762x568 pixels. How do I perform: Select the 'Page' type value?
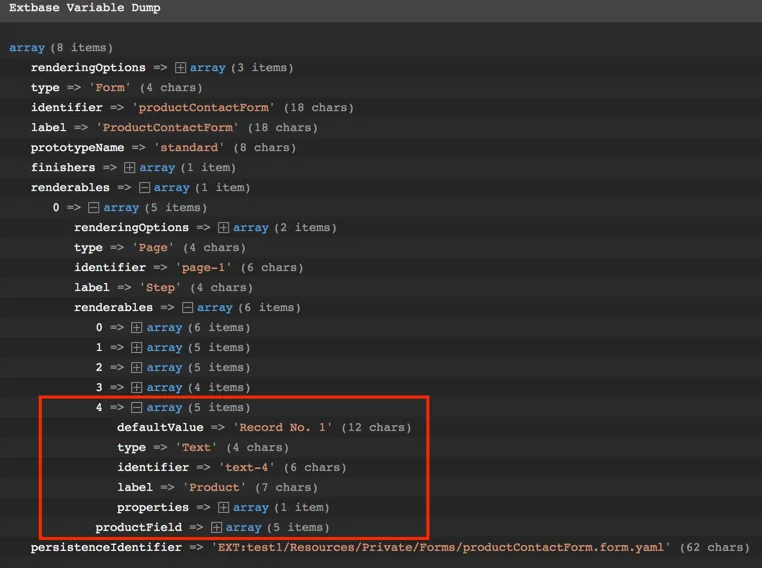[x=153, y=247]
